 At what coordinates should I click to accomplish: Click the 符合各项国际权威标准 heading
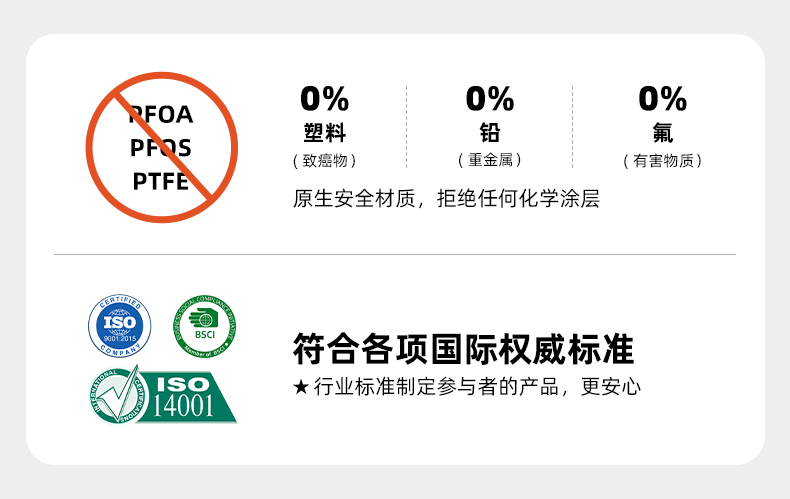464,350
